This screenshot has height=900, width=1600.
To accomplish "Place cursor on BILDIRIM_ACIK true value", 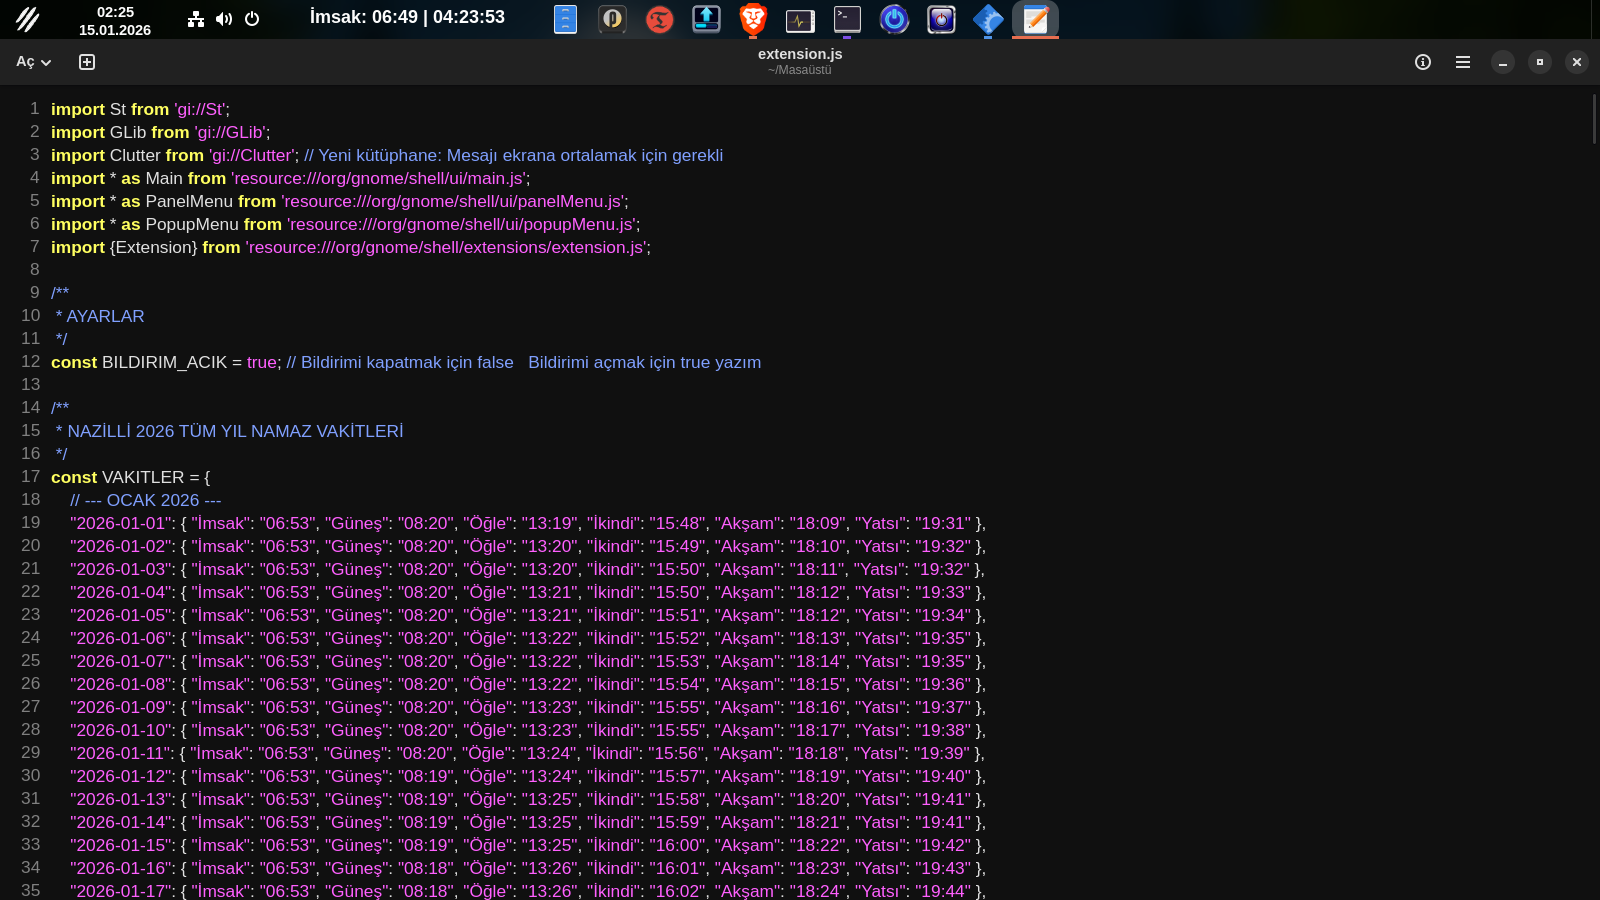I will [262, 362].
